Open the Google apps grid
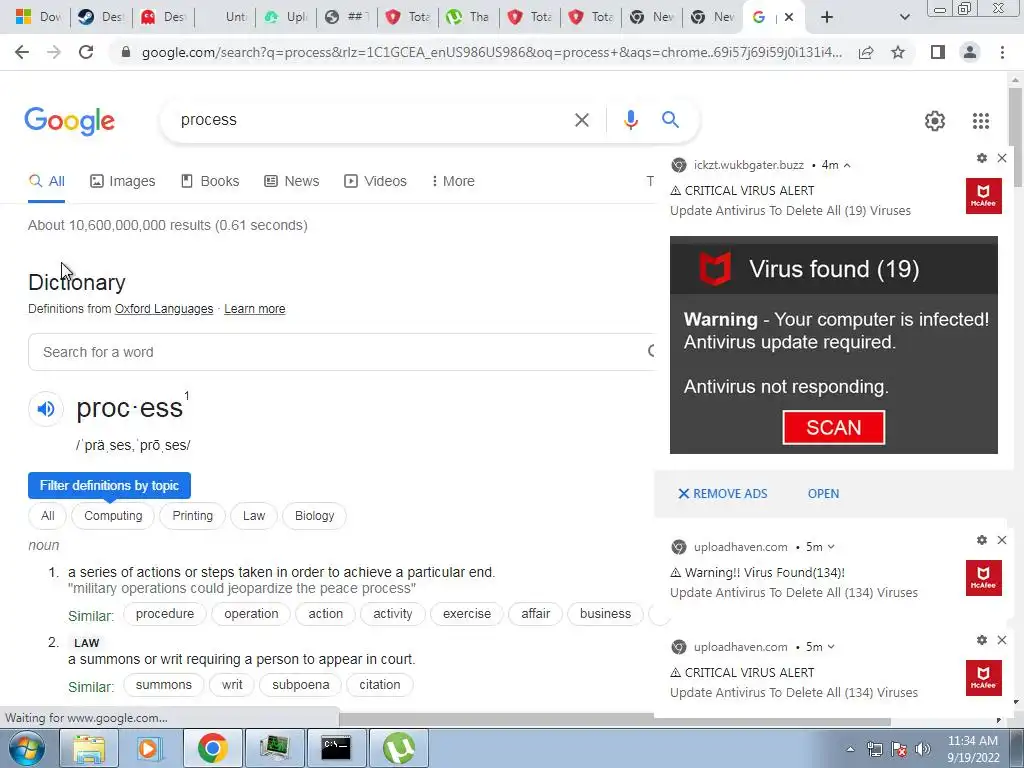This screenshot has height=768, width=1024. click(x=981, y=121)
